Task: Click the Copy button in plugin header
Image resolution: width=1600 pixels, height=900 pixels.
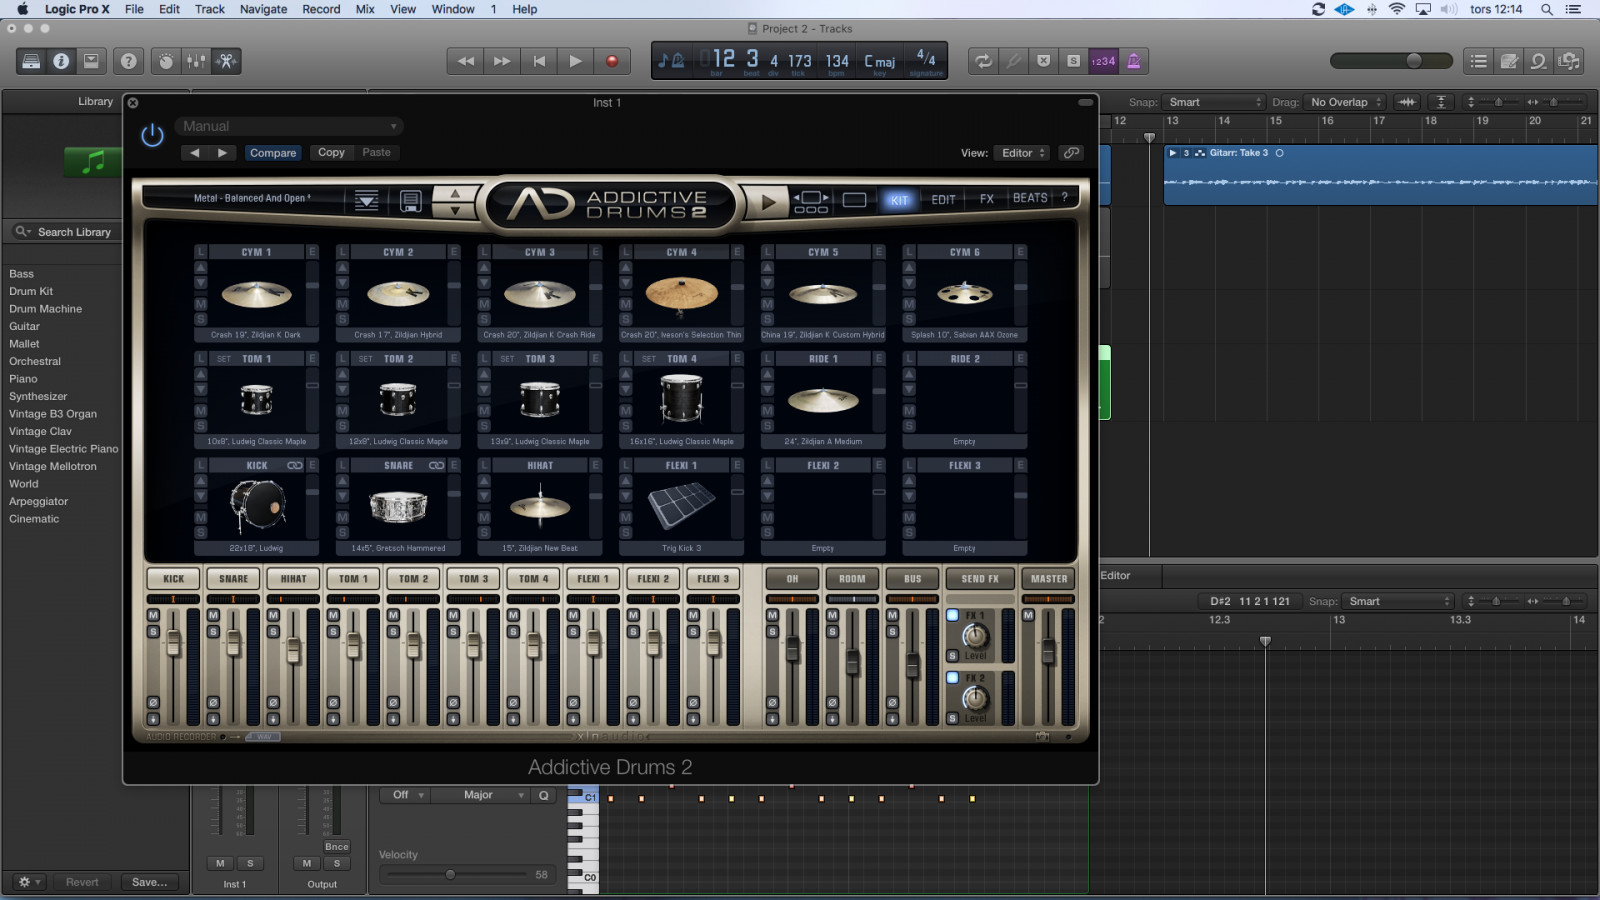Action: pyautogui.click(x=331, y=153)
